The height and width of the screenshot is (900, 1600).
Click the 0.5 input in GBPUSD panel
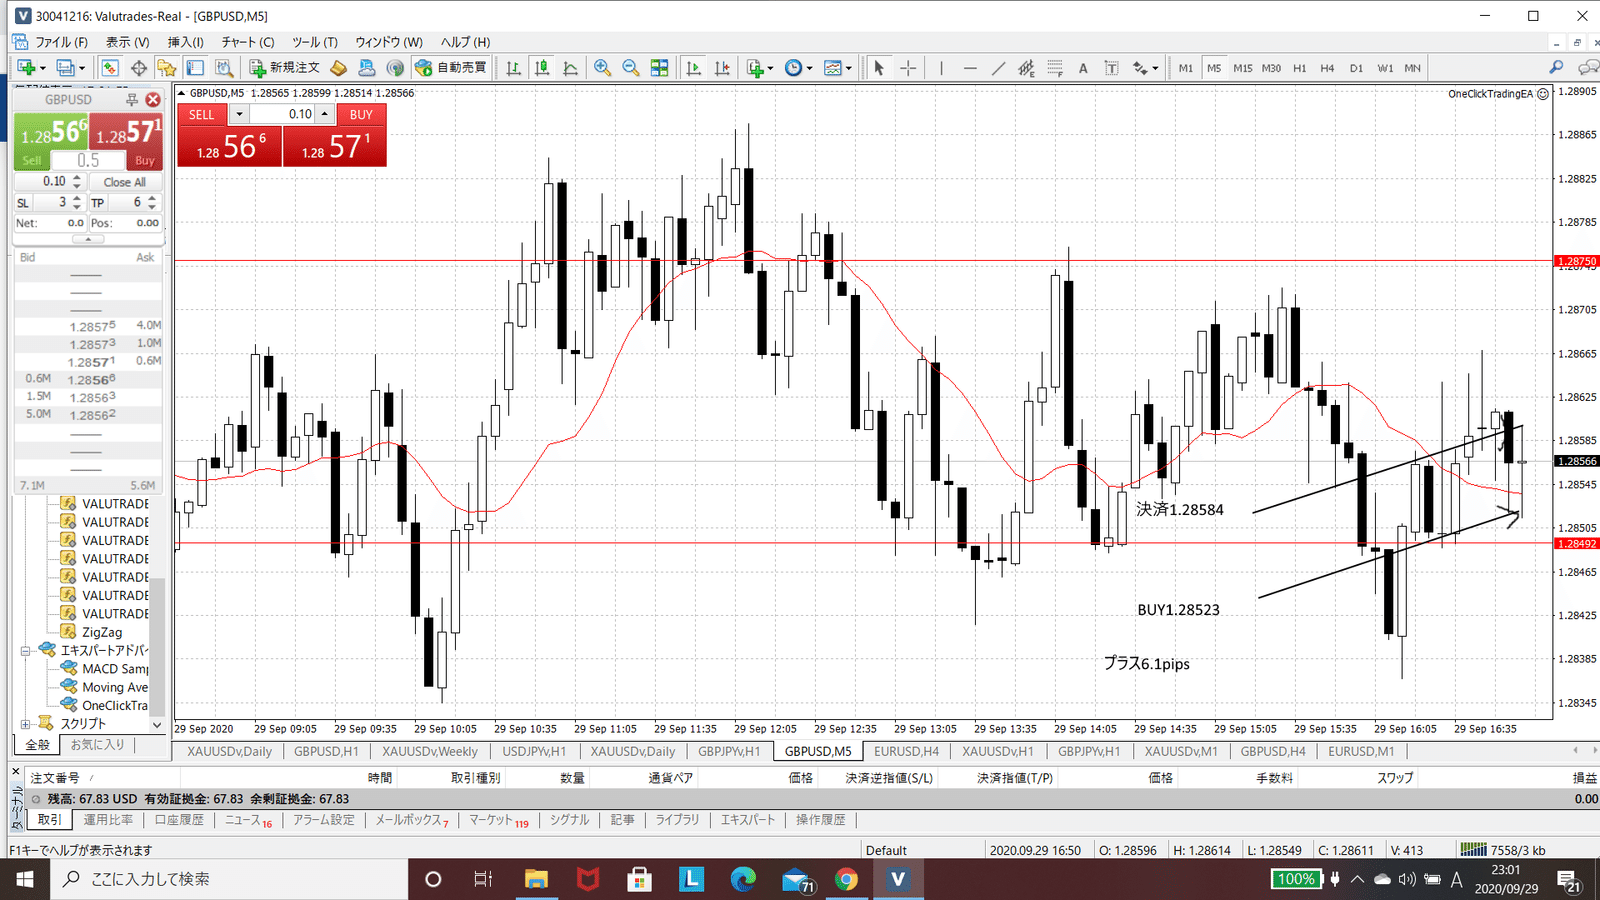pyautogui.click(x=88, y=160)
